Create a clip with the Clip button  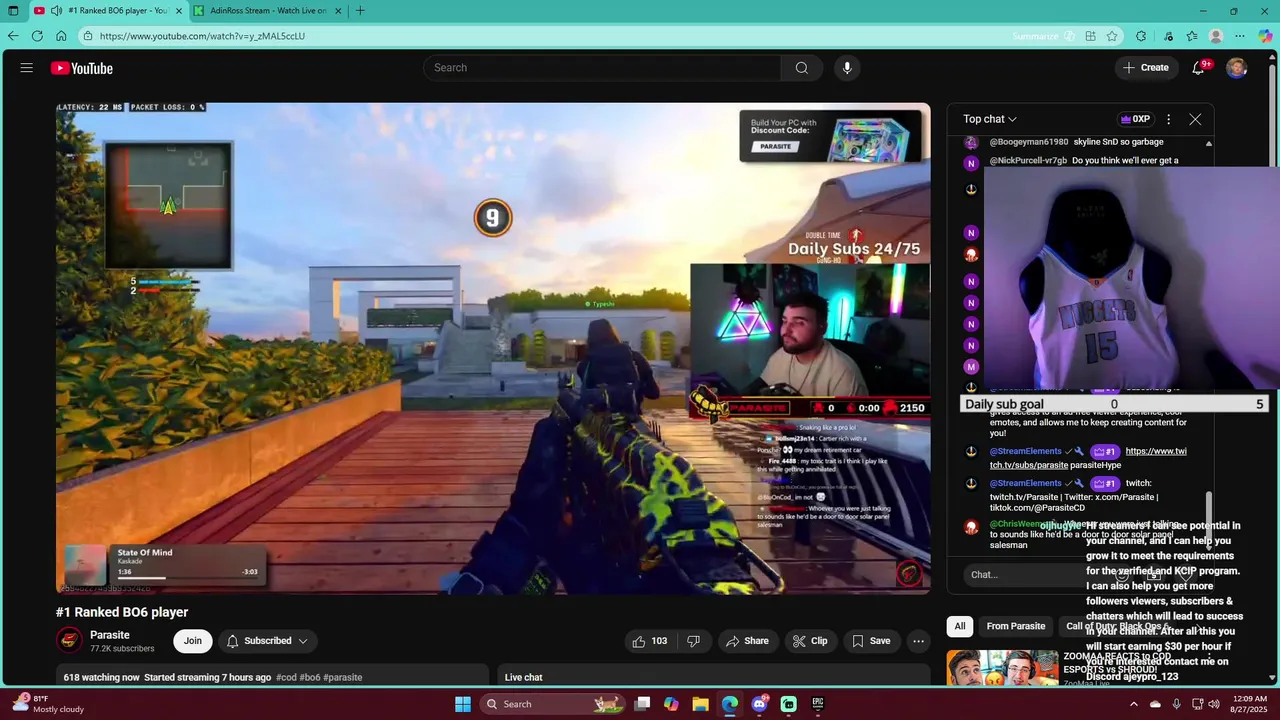(809, 641)
